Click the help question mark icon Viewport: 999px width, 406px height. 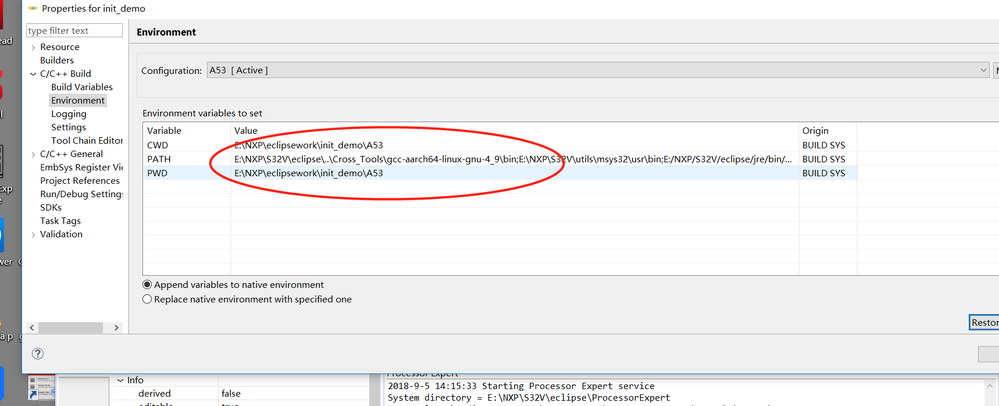[38, 354]
